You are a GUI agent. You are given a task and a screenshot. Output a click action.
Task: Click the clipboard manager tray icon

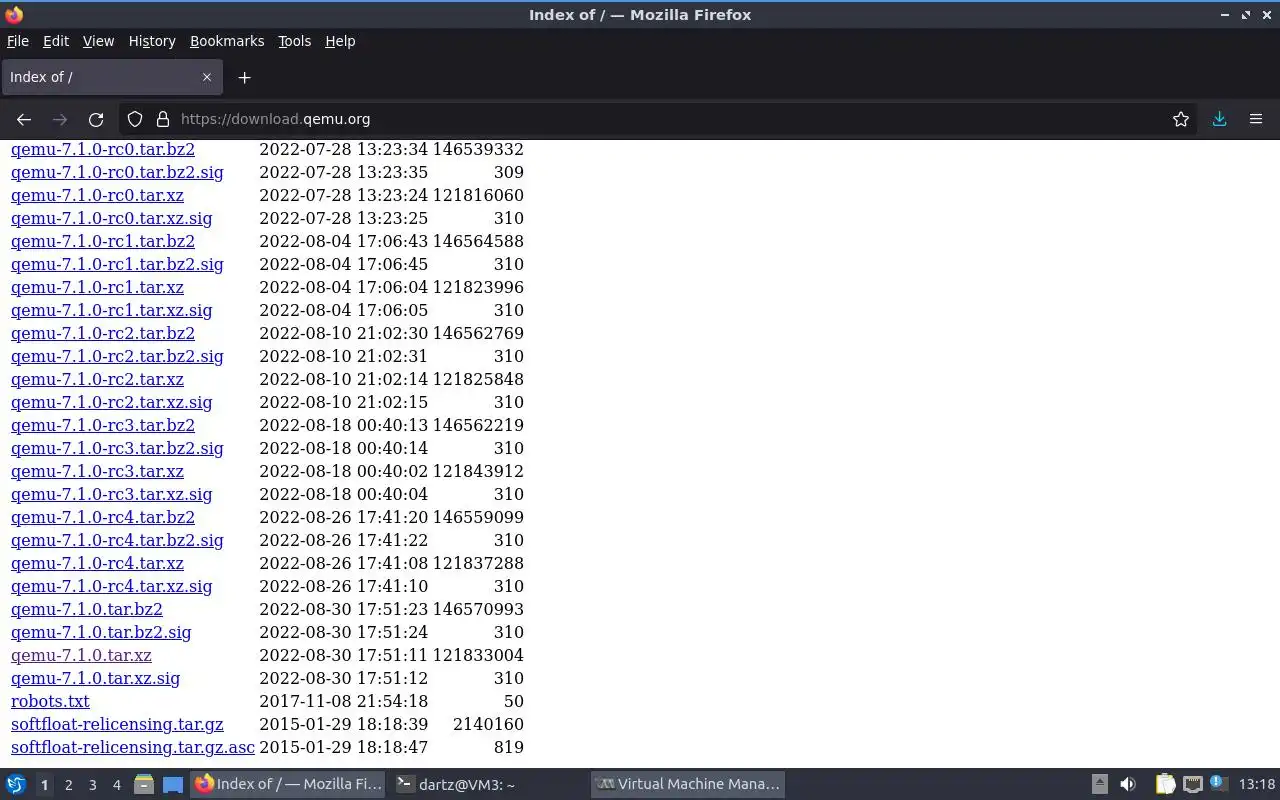pyautogui.click(x=1166, y=784)
